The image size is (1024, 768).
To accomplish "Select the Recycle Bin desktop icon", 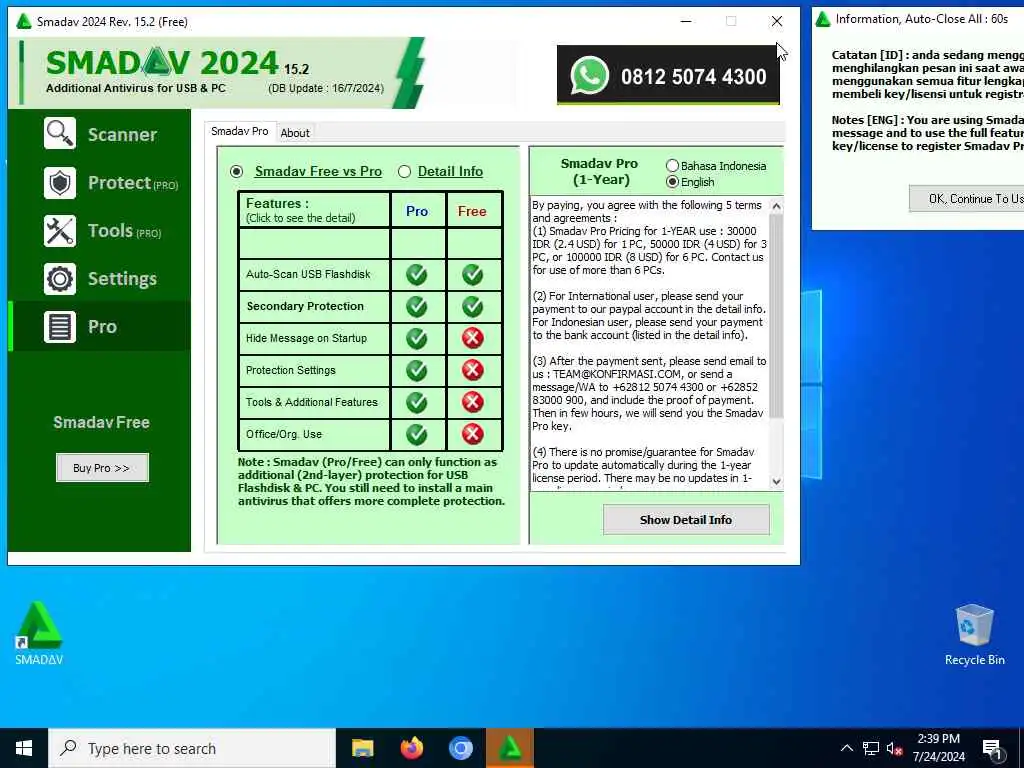I will click(x=974, y=633).
